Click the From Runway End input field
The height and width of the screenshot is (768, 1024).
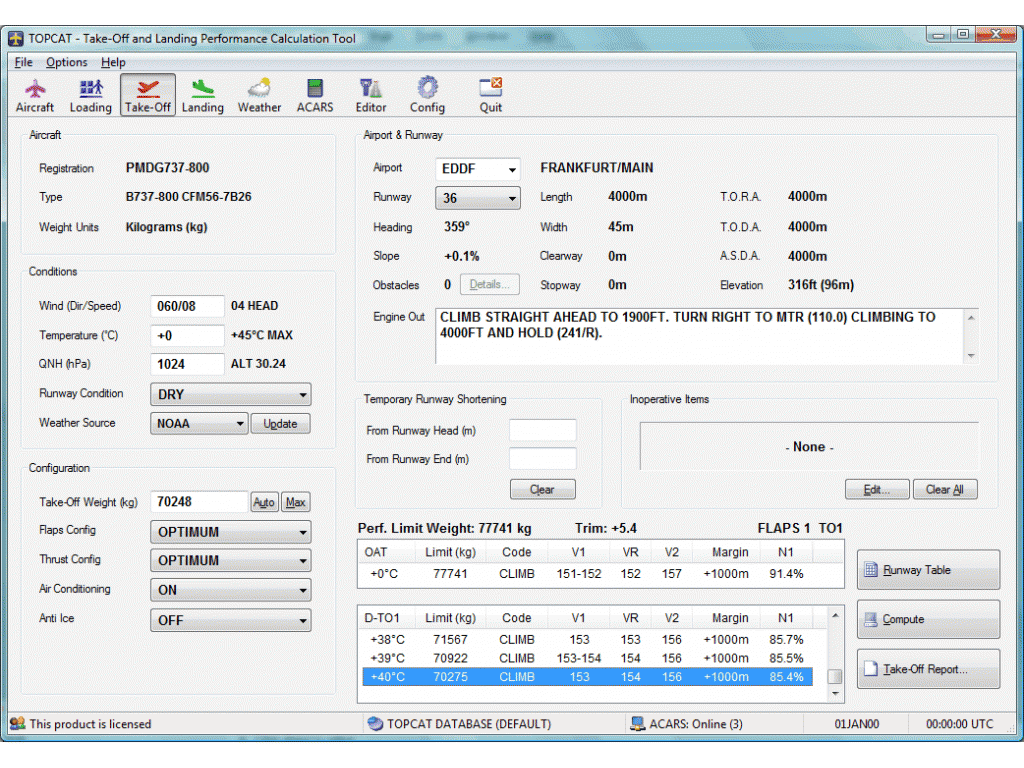coord(543,459)
